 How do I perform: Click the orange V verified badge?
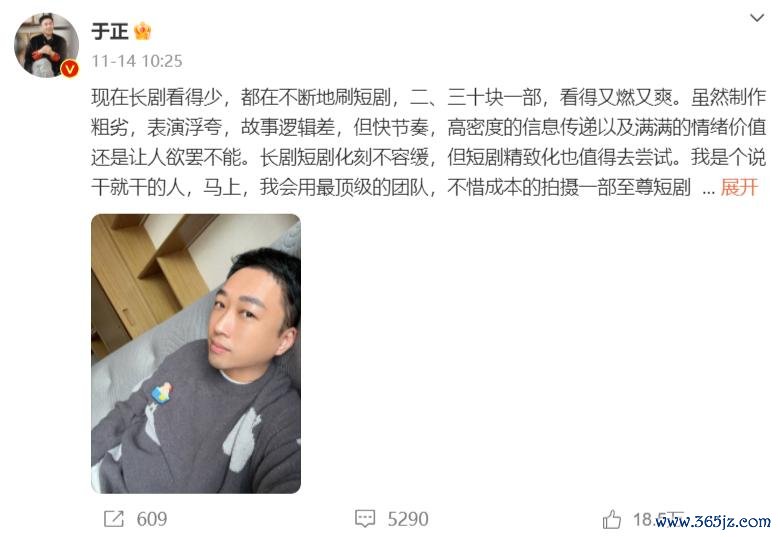coord(69,68)
